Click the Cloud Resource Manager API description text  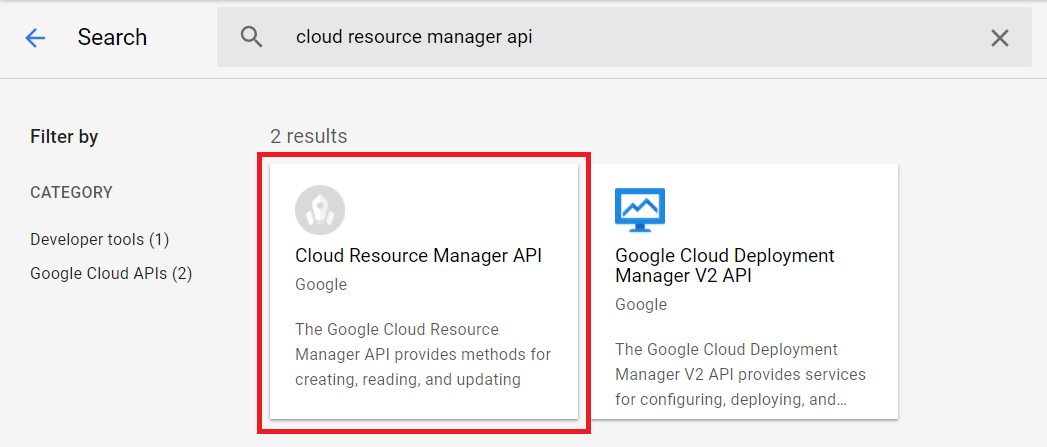point(423,355)
